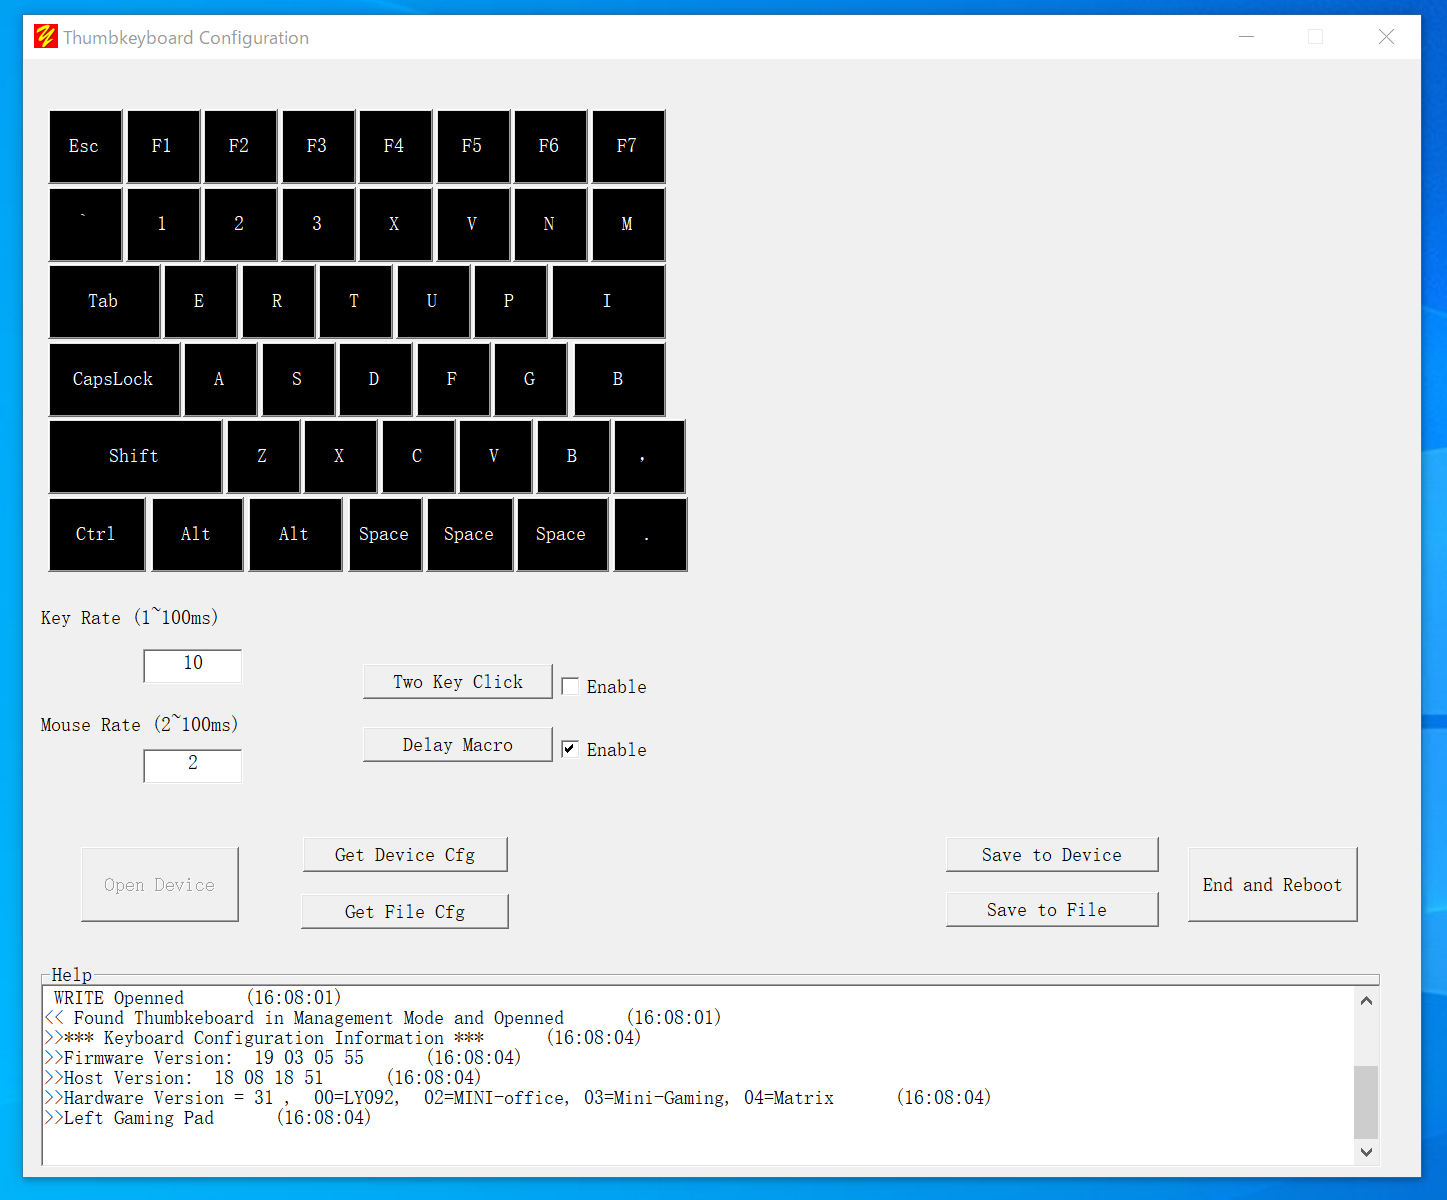Click Save to Device

pyautogui.click(x=1051, y=855)
